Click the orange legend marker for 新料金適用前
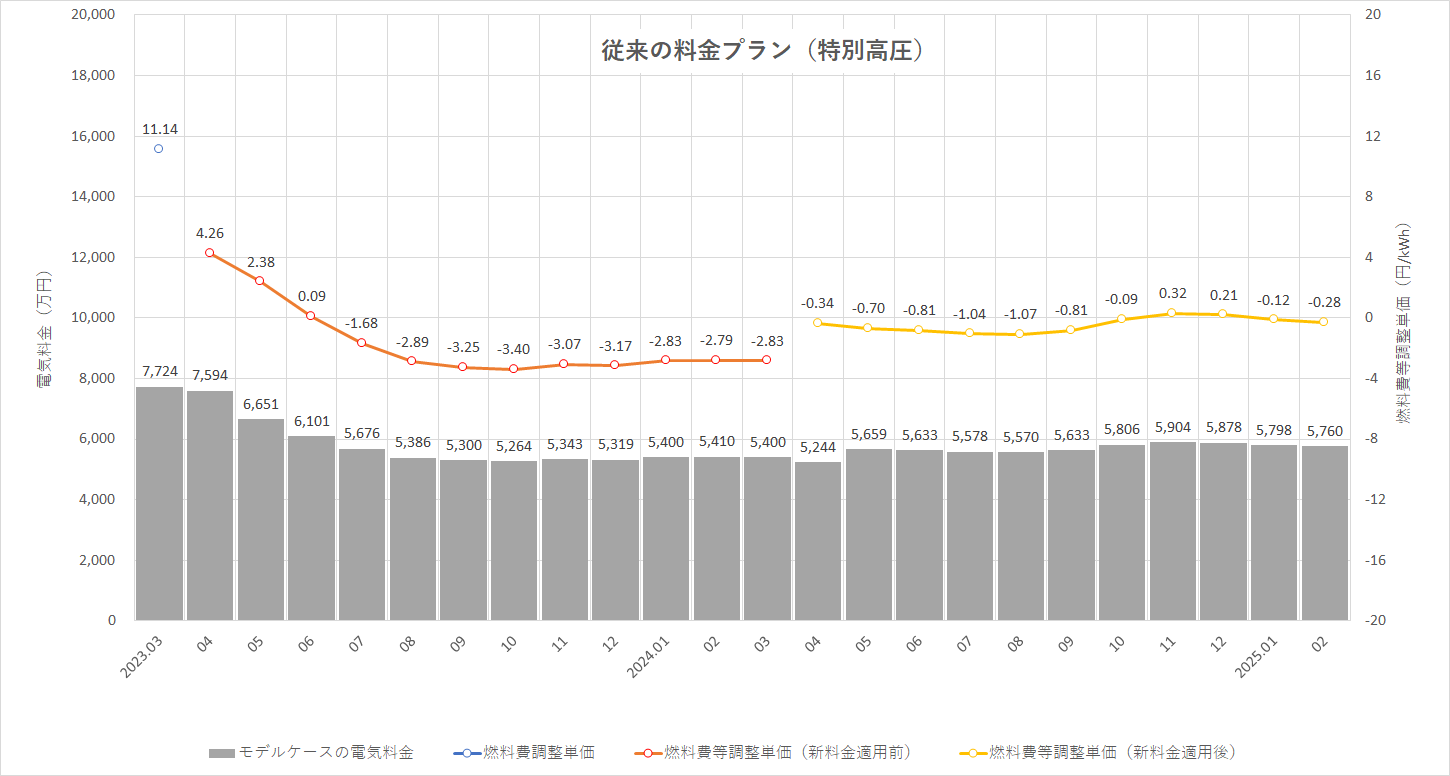This screenshot has width=1450, height=776. 648,752
